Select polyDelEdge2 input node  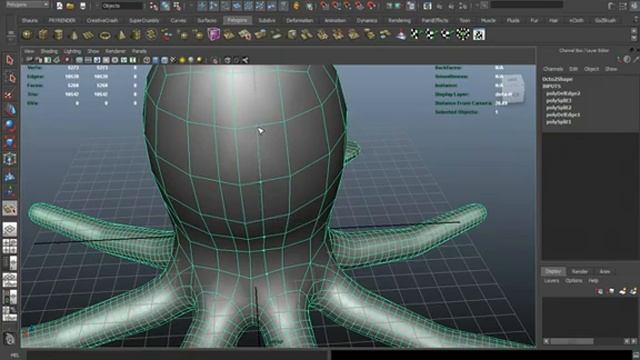click(x=563, y=93)
